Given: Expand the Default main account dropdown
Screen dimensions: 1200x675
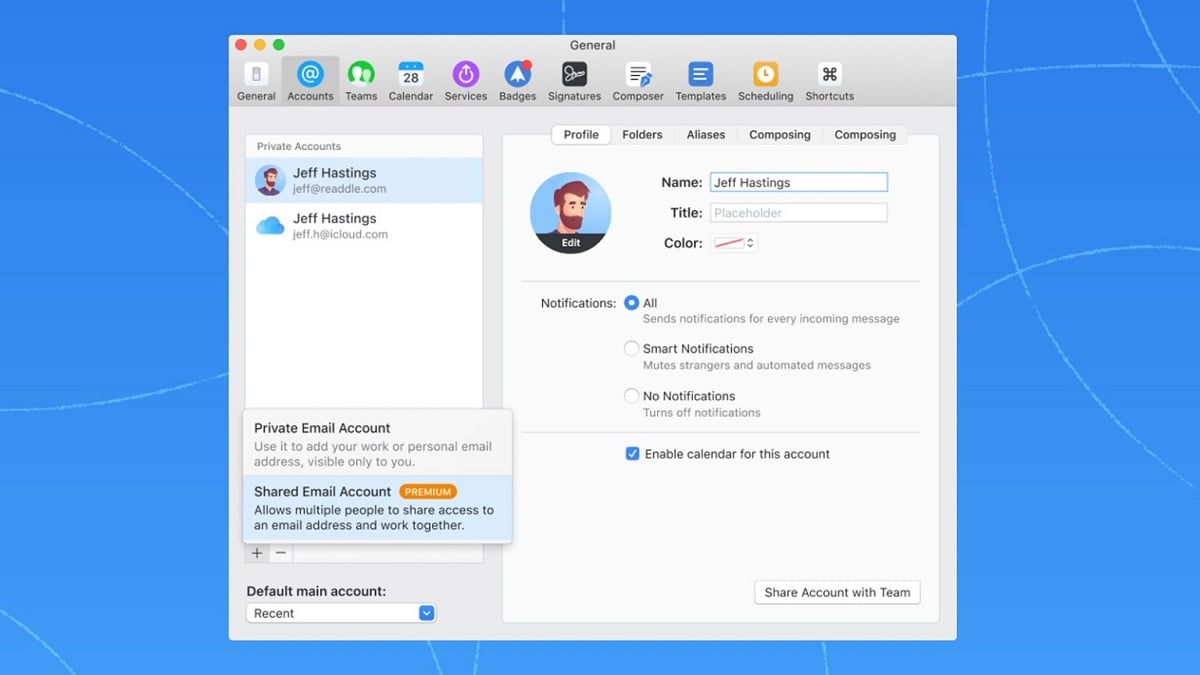Looking at the screenshot, I should [341, 613].
